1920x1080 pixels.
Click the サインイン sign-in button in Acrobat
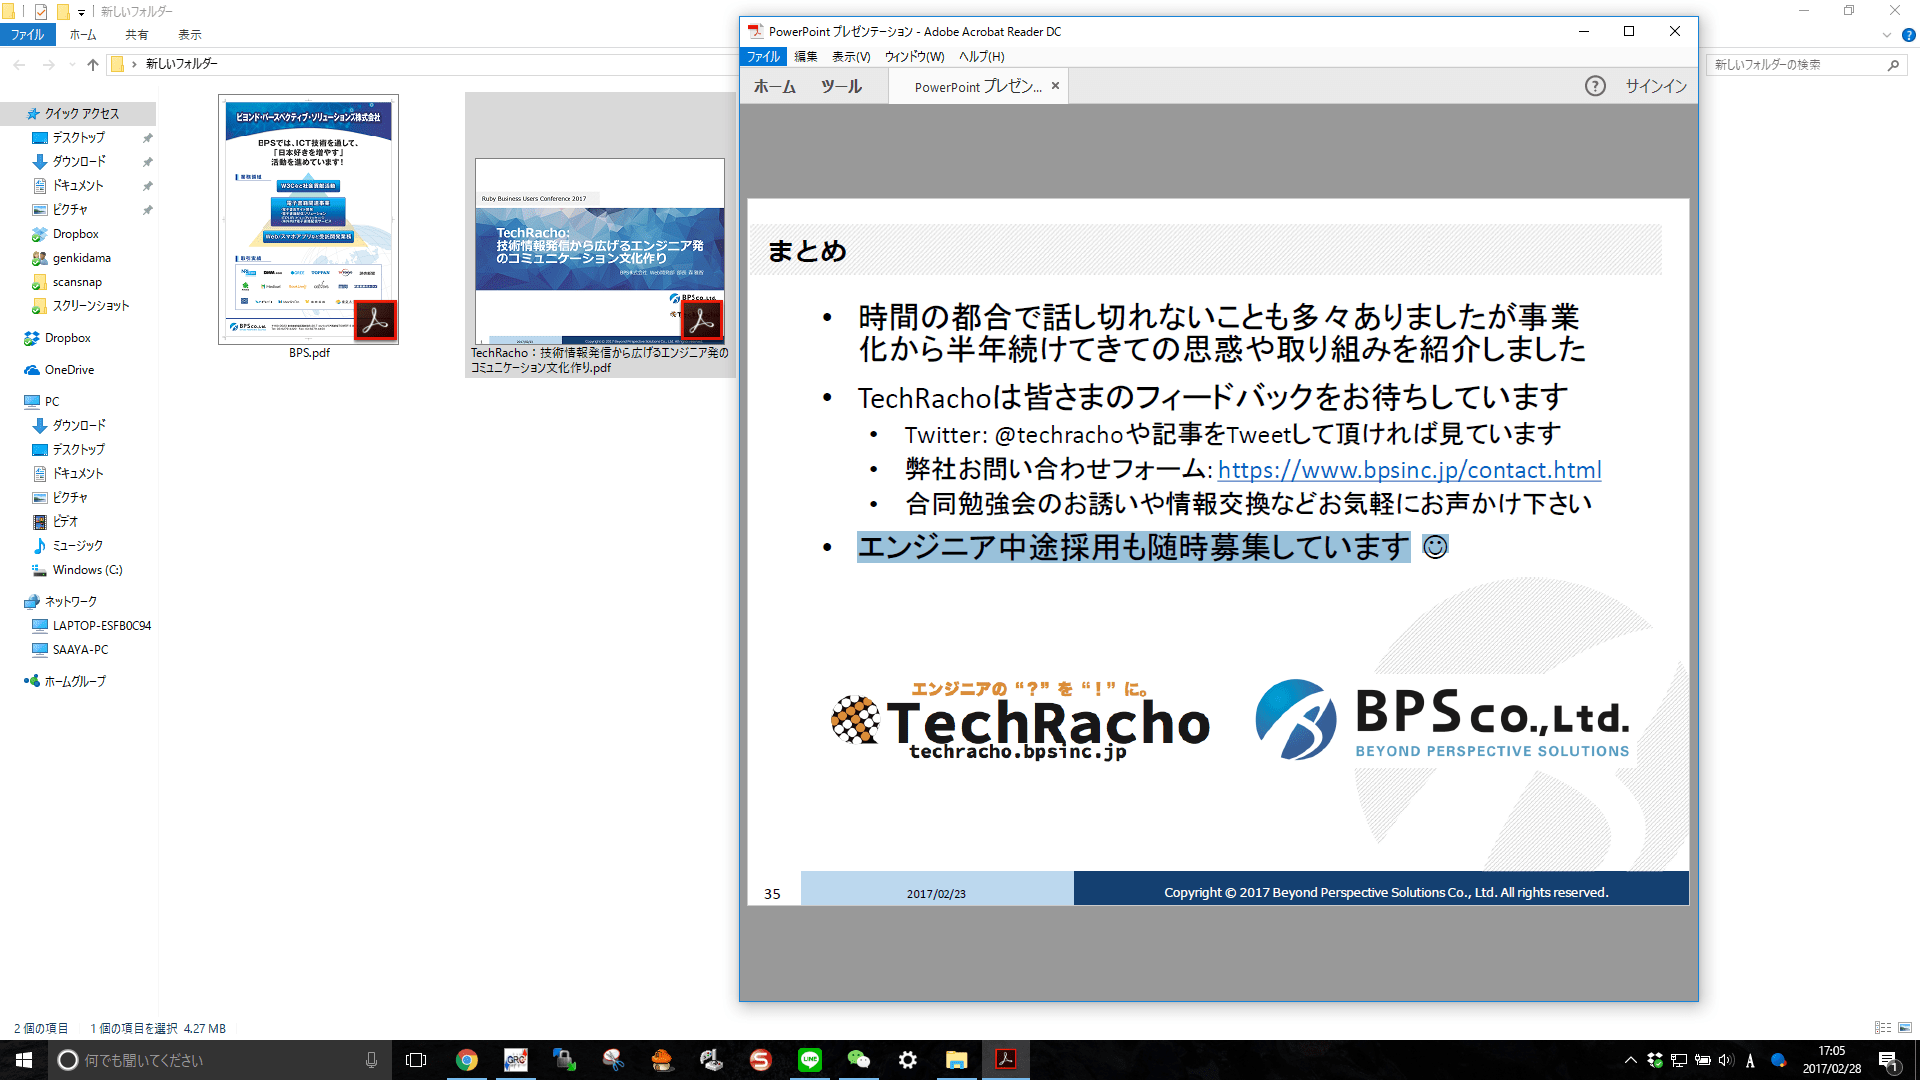tap(1656, 86)
